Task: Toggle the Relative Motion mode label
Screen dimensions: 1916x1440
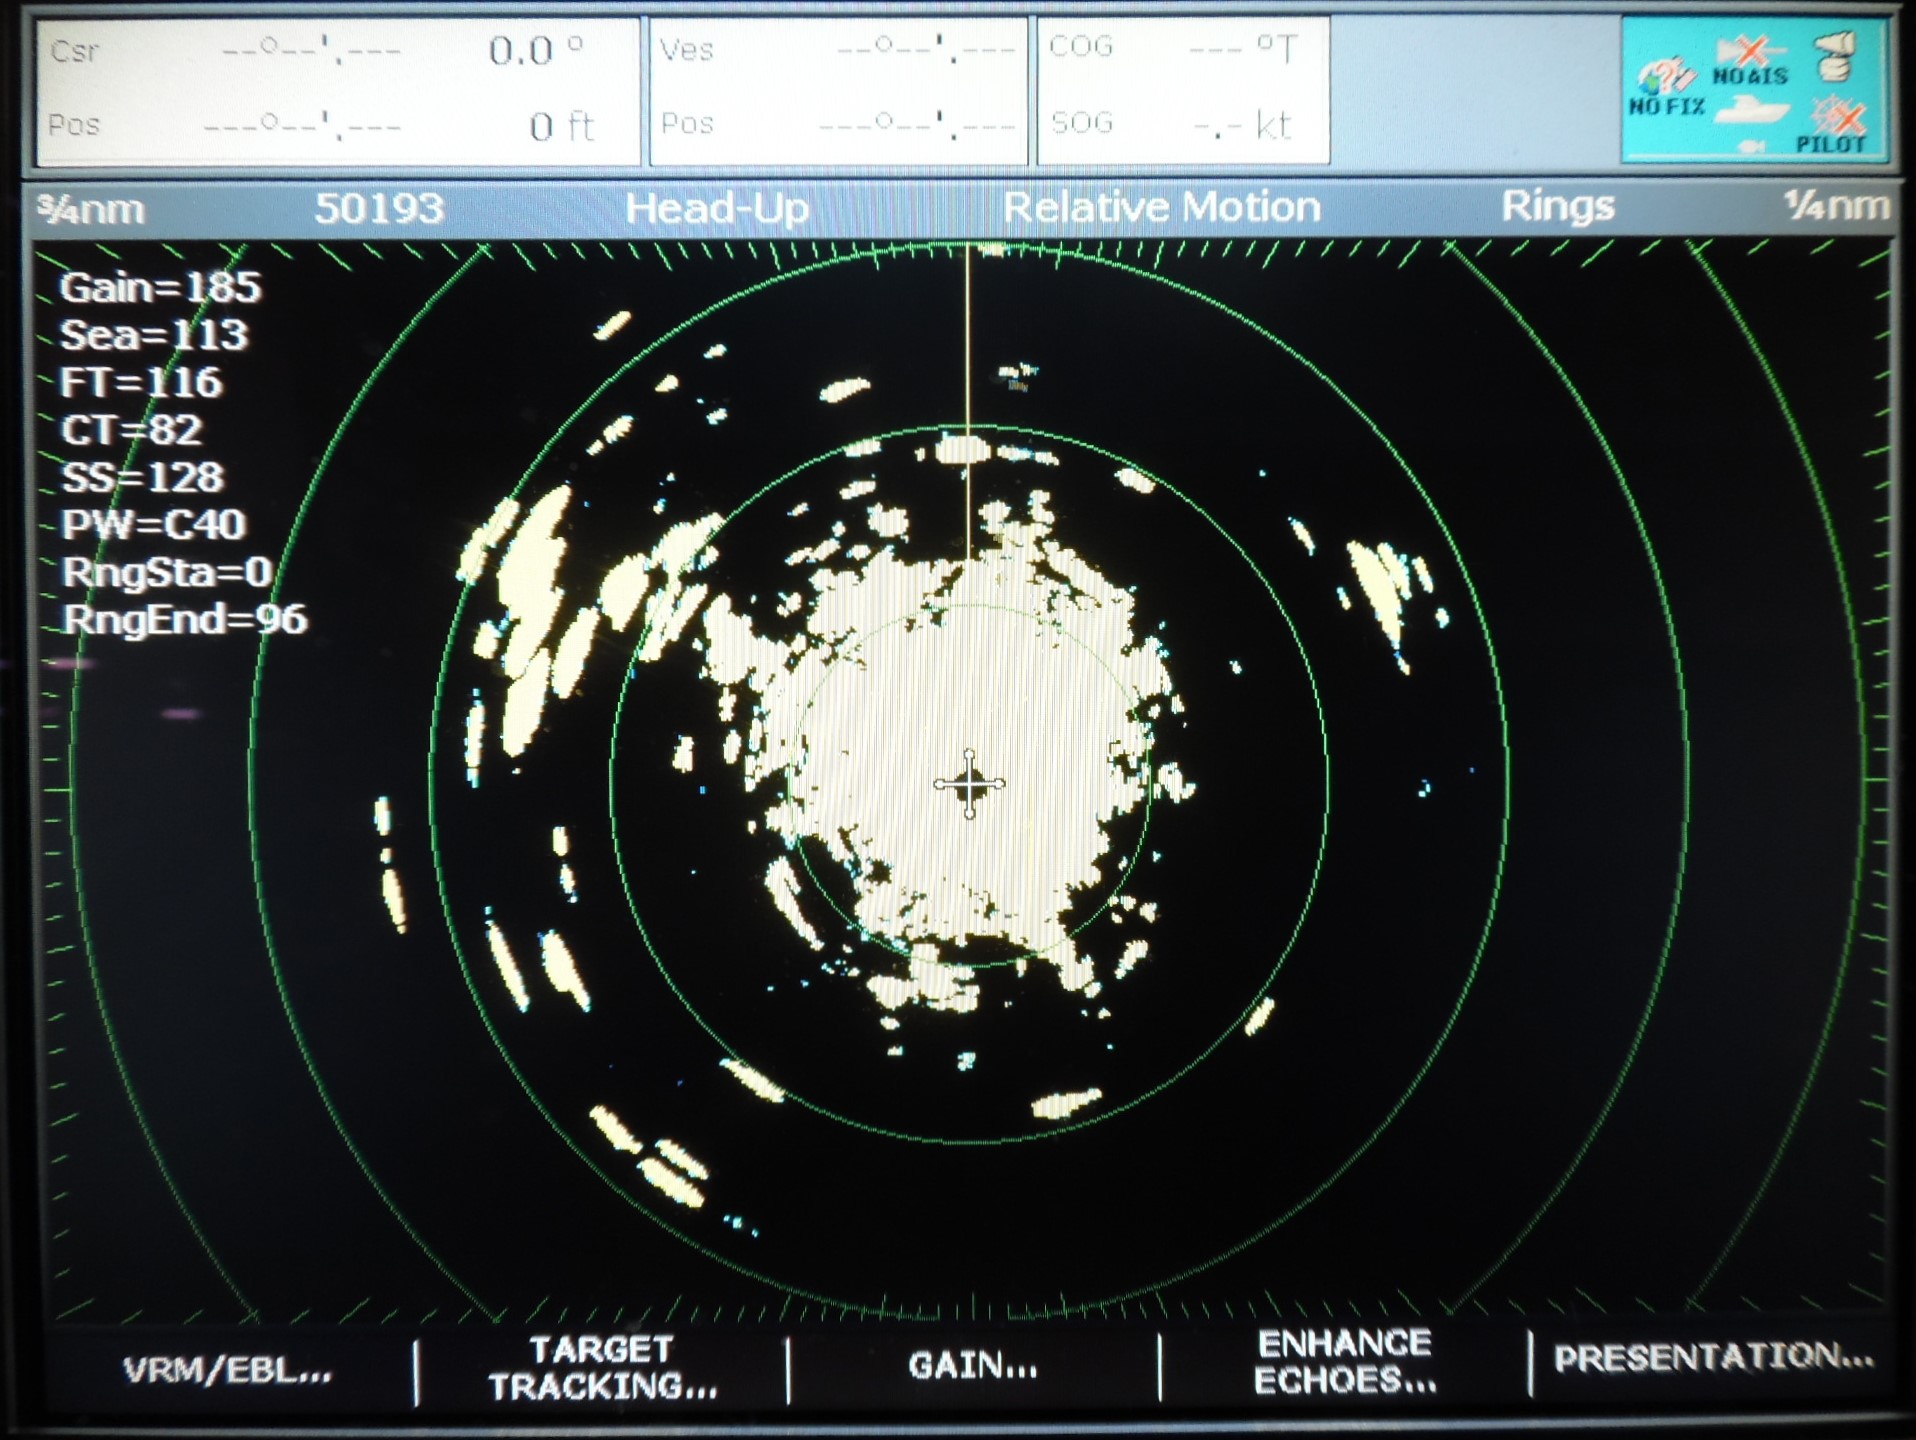Action: coord(1161,207)
